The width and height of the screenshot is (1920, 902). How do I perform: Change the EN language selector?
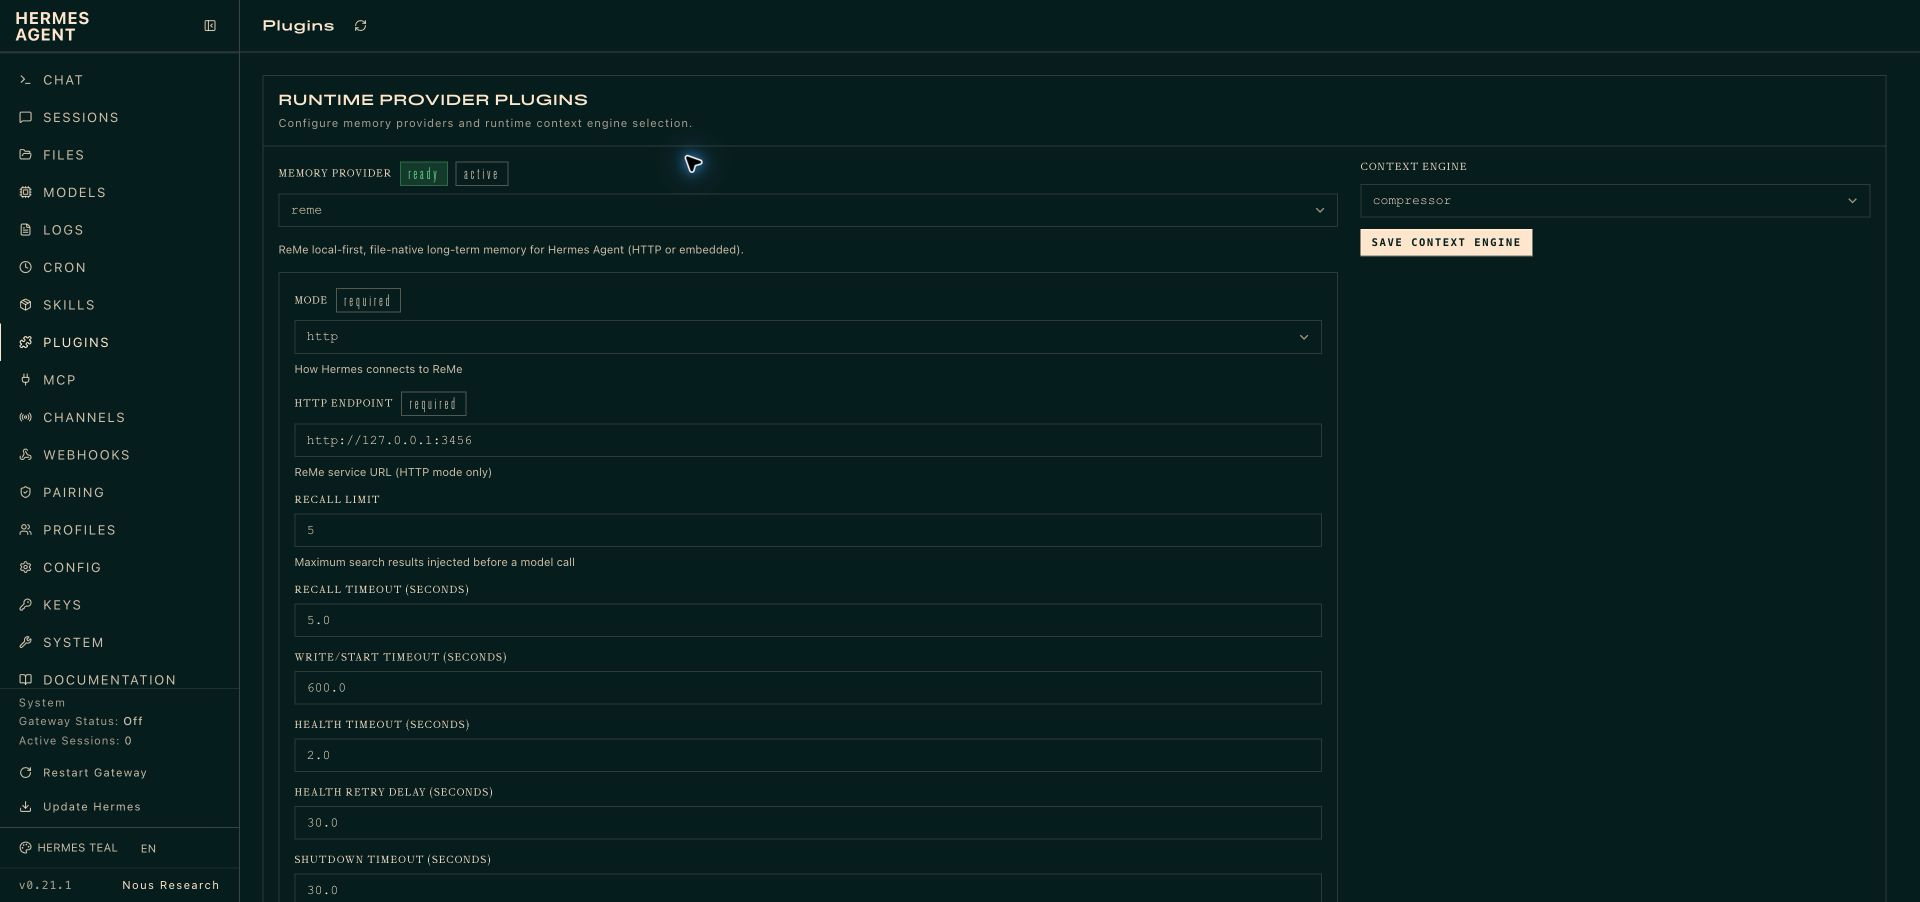[148, 849]
